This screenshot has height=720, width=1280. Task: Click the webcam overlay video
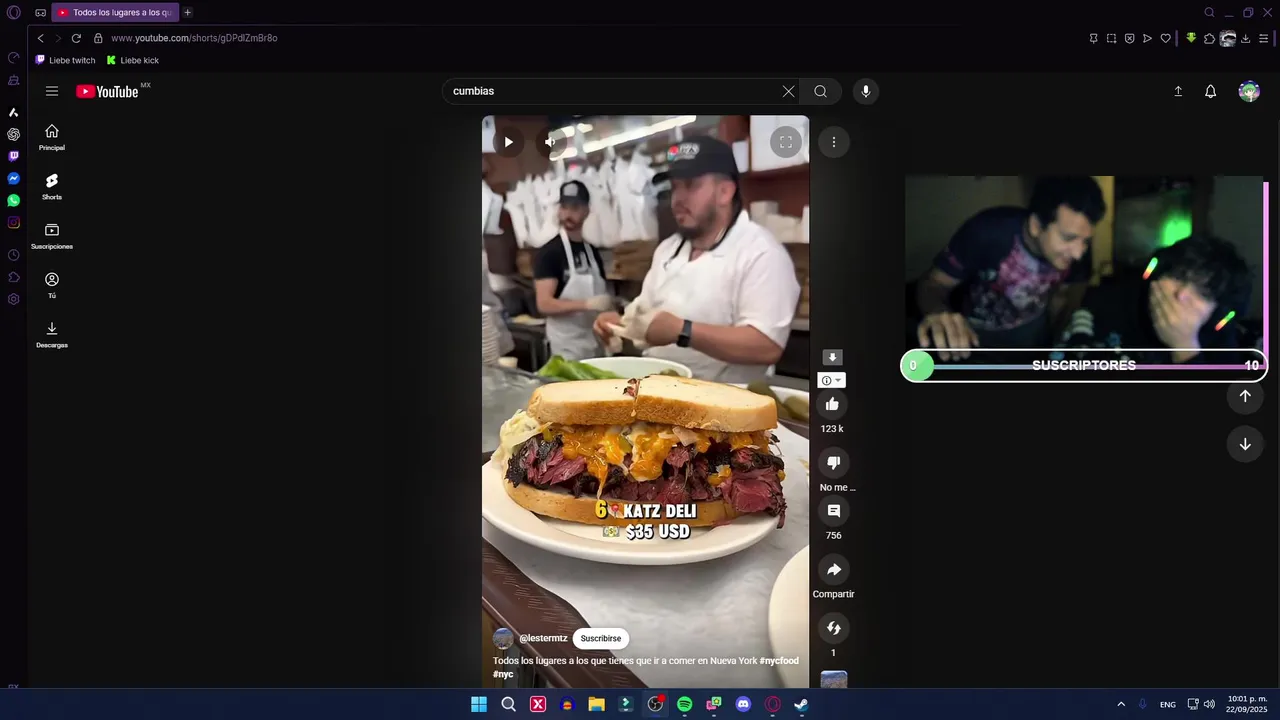coord(1084,263)
